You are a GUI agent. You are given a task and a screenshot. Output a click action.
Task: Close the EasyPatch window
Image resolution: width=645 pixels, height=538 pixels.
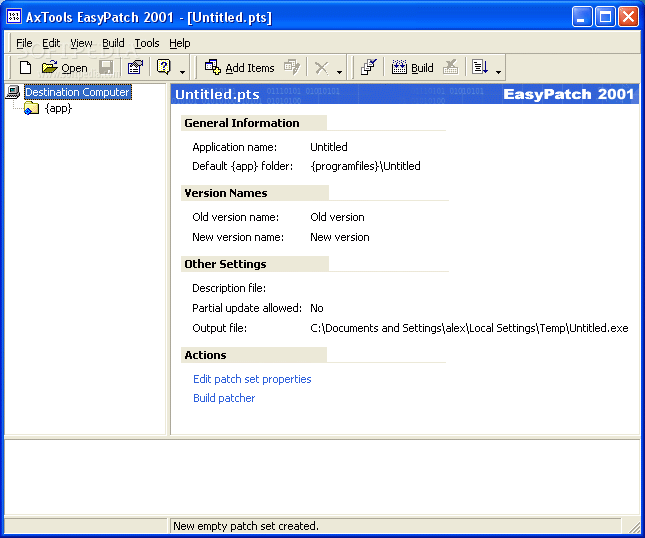[x=629, y=17]
